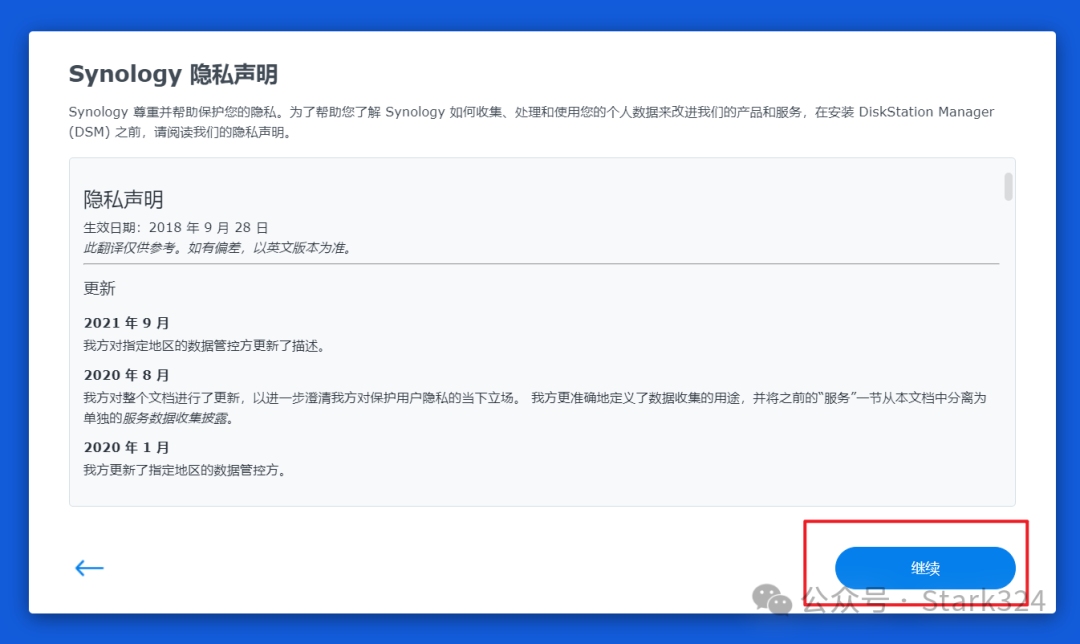Click the 更新 section heading
The width and height of the screenshot is (1080, 644).
tap(97, 288)
